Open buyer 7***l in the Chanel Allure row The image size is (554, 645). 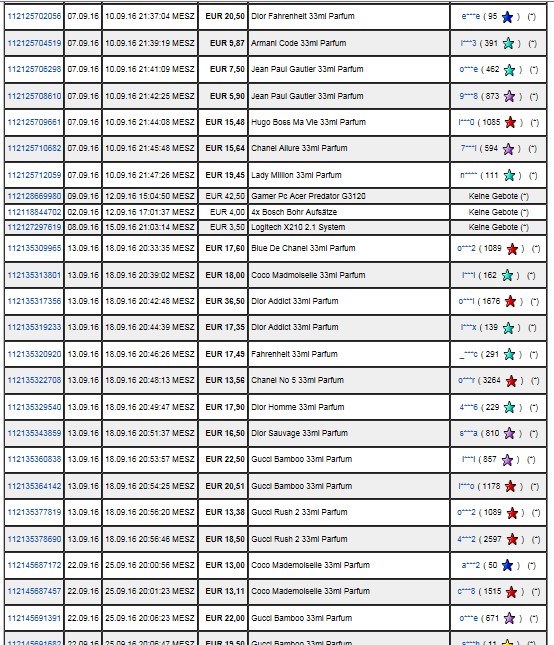click(x=468, y=148)
